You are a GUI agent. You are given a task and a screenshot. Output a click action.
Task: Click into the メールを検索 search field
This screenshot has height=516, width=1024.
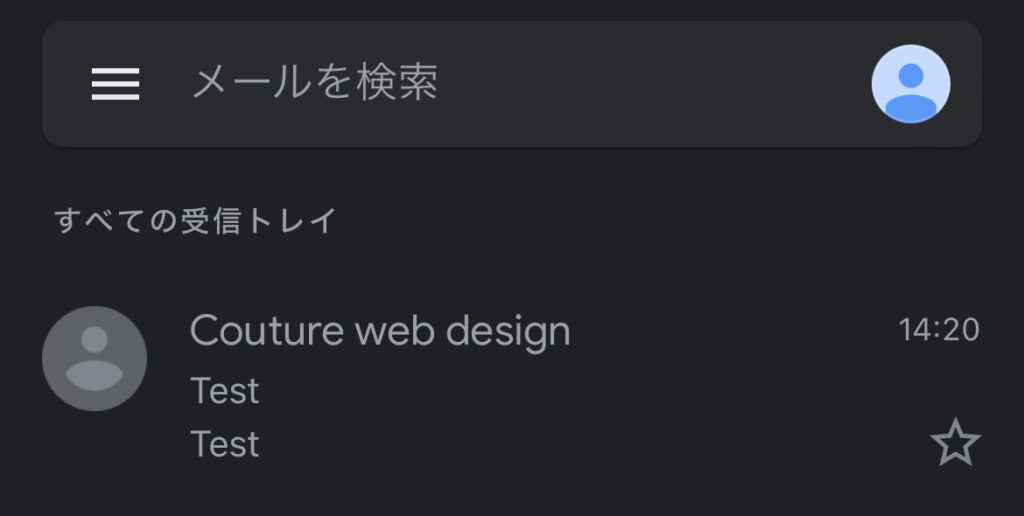tap(511, 84)
